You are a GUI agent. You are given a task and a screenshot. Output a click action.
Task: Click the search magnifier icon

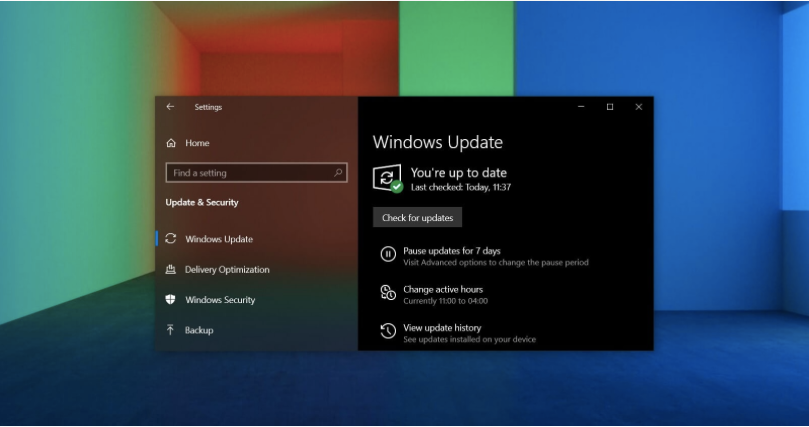(338, 173)
